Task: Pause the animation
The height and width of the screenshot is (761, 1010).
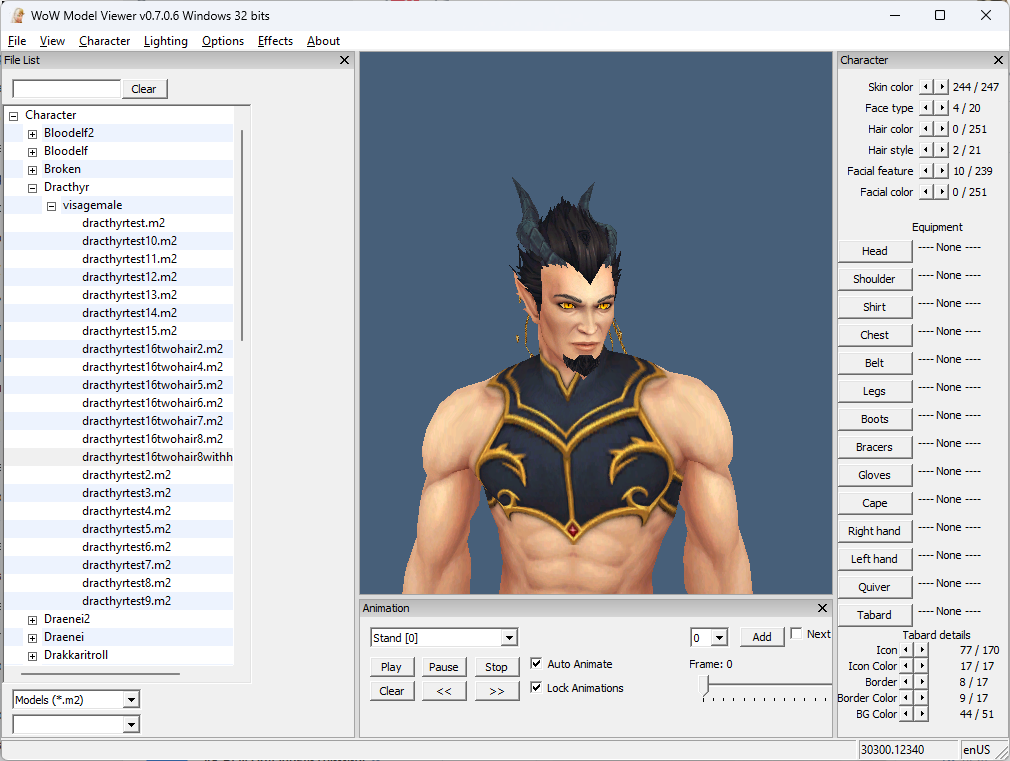Action: (444, 666)
